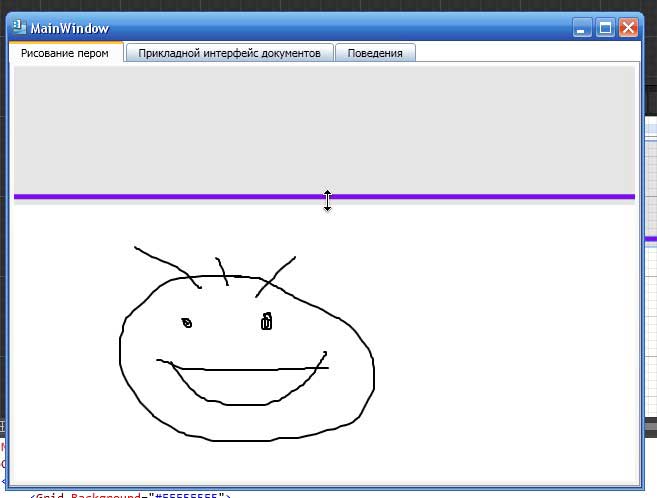This screenshot has width=657, height=498.
Task: Click the MainWindow application icon in title bar
Action: (x=19, y=27)
